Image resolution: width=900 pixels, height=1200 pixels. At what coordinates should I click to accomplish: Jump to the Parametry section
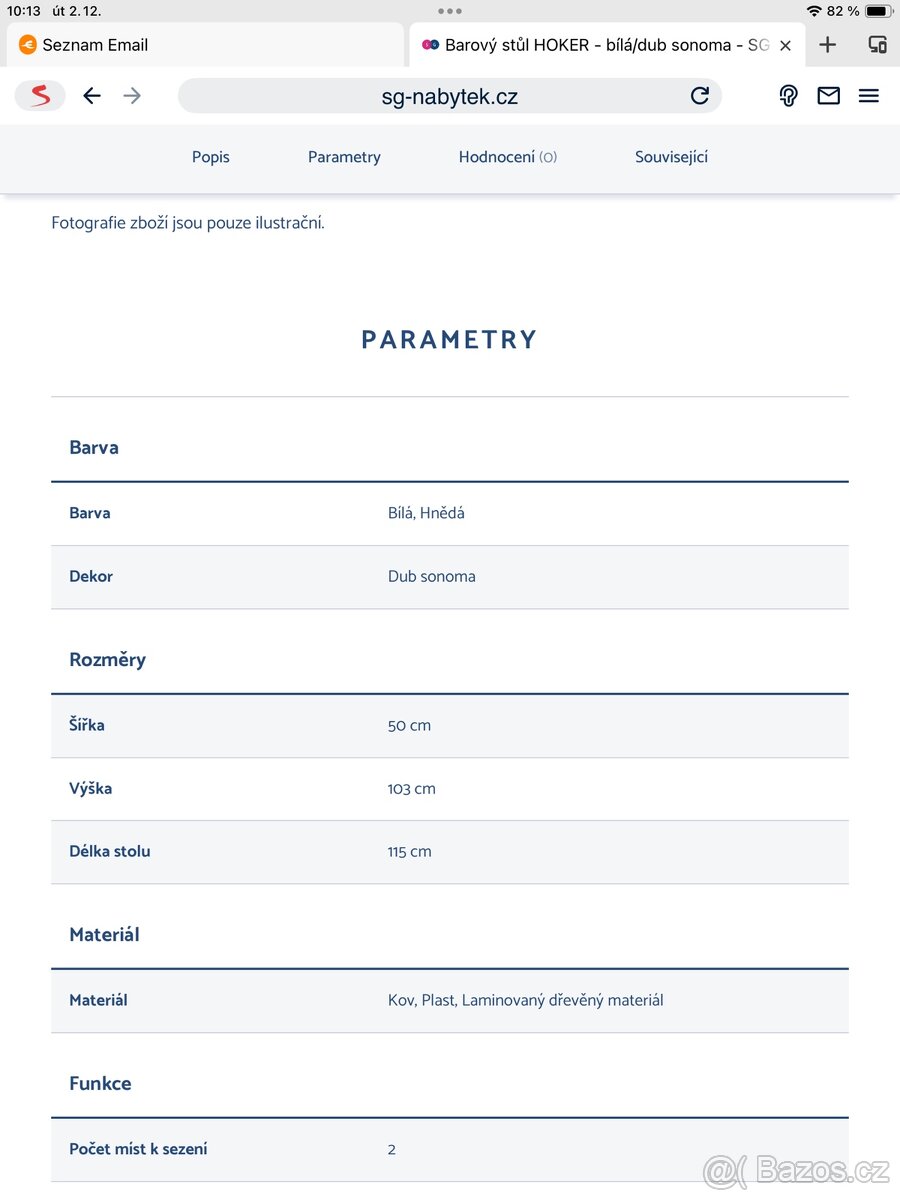click(x=344, y=157)
